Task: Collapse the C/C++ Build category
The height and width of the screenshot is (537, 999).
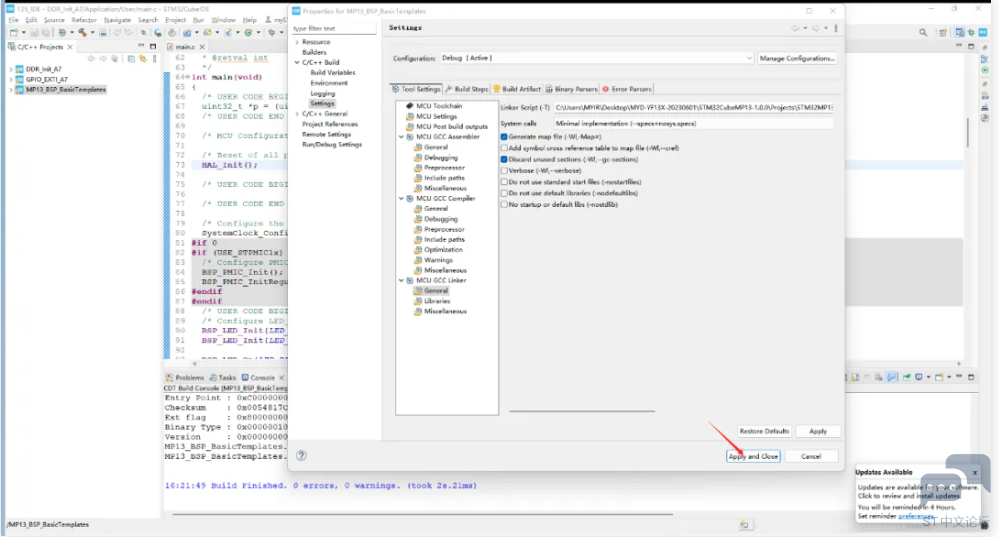Action: [297, 62]
